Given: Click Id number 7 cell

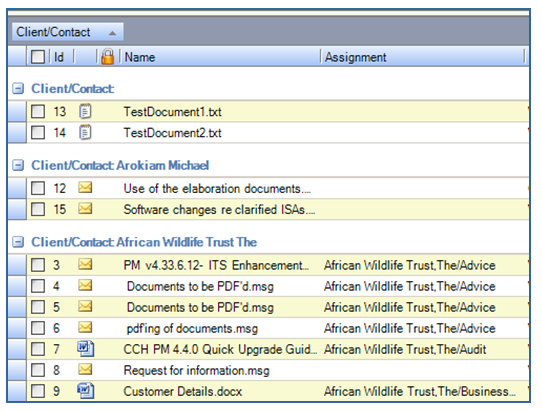Looking at the screenshot, I should click(56, 349).
